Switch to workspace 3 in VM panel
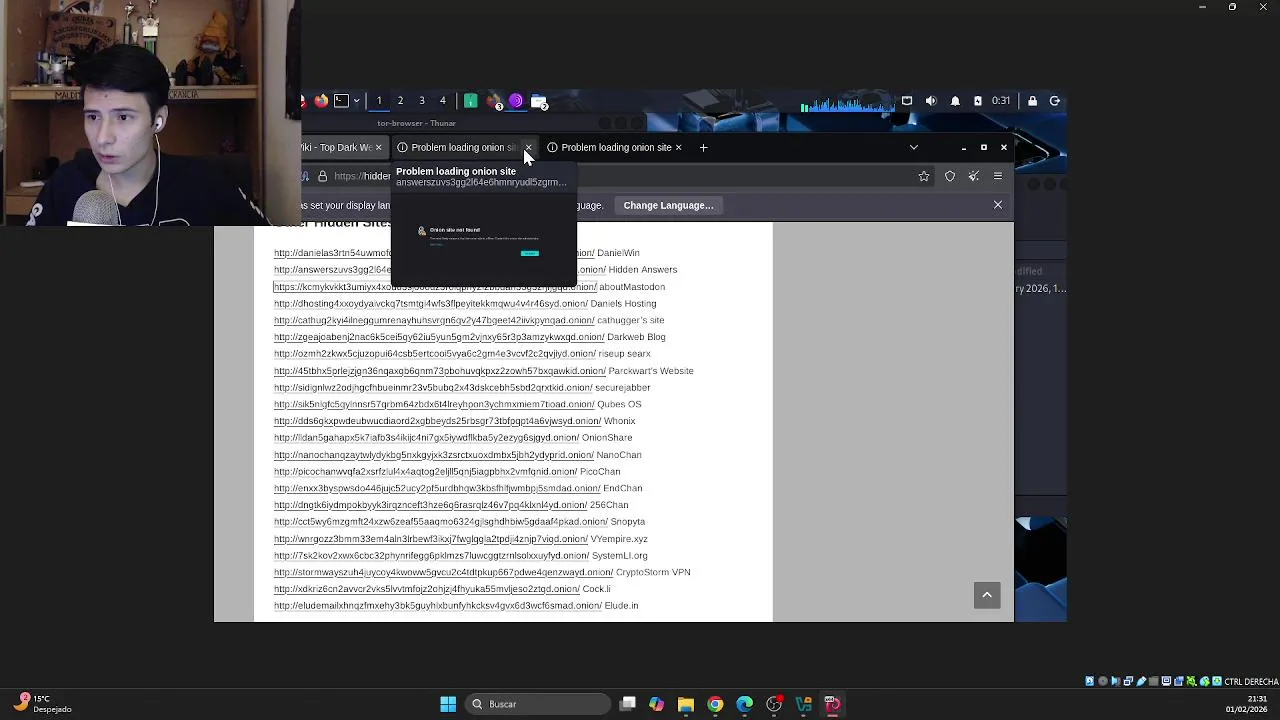 422,101
